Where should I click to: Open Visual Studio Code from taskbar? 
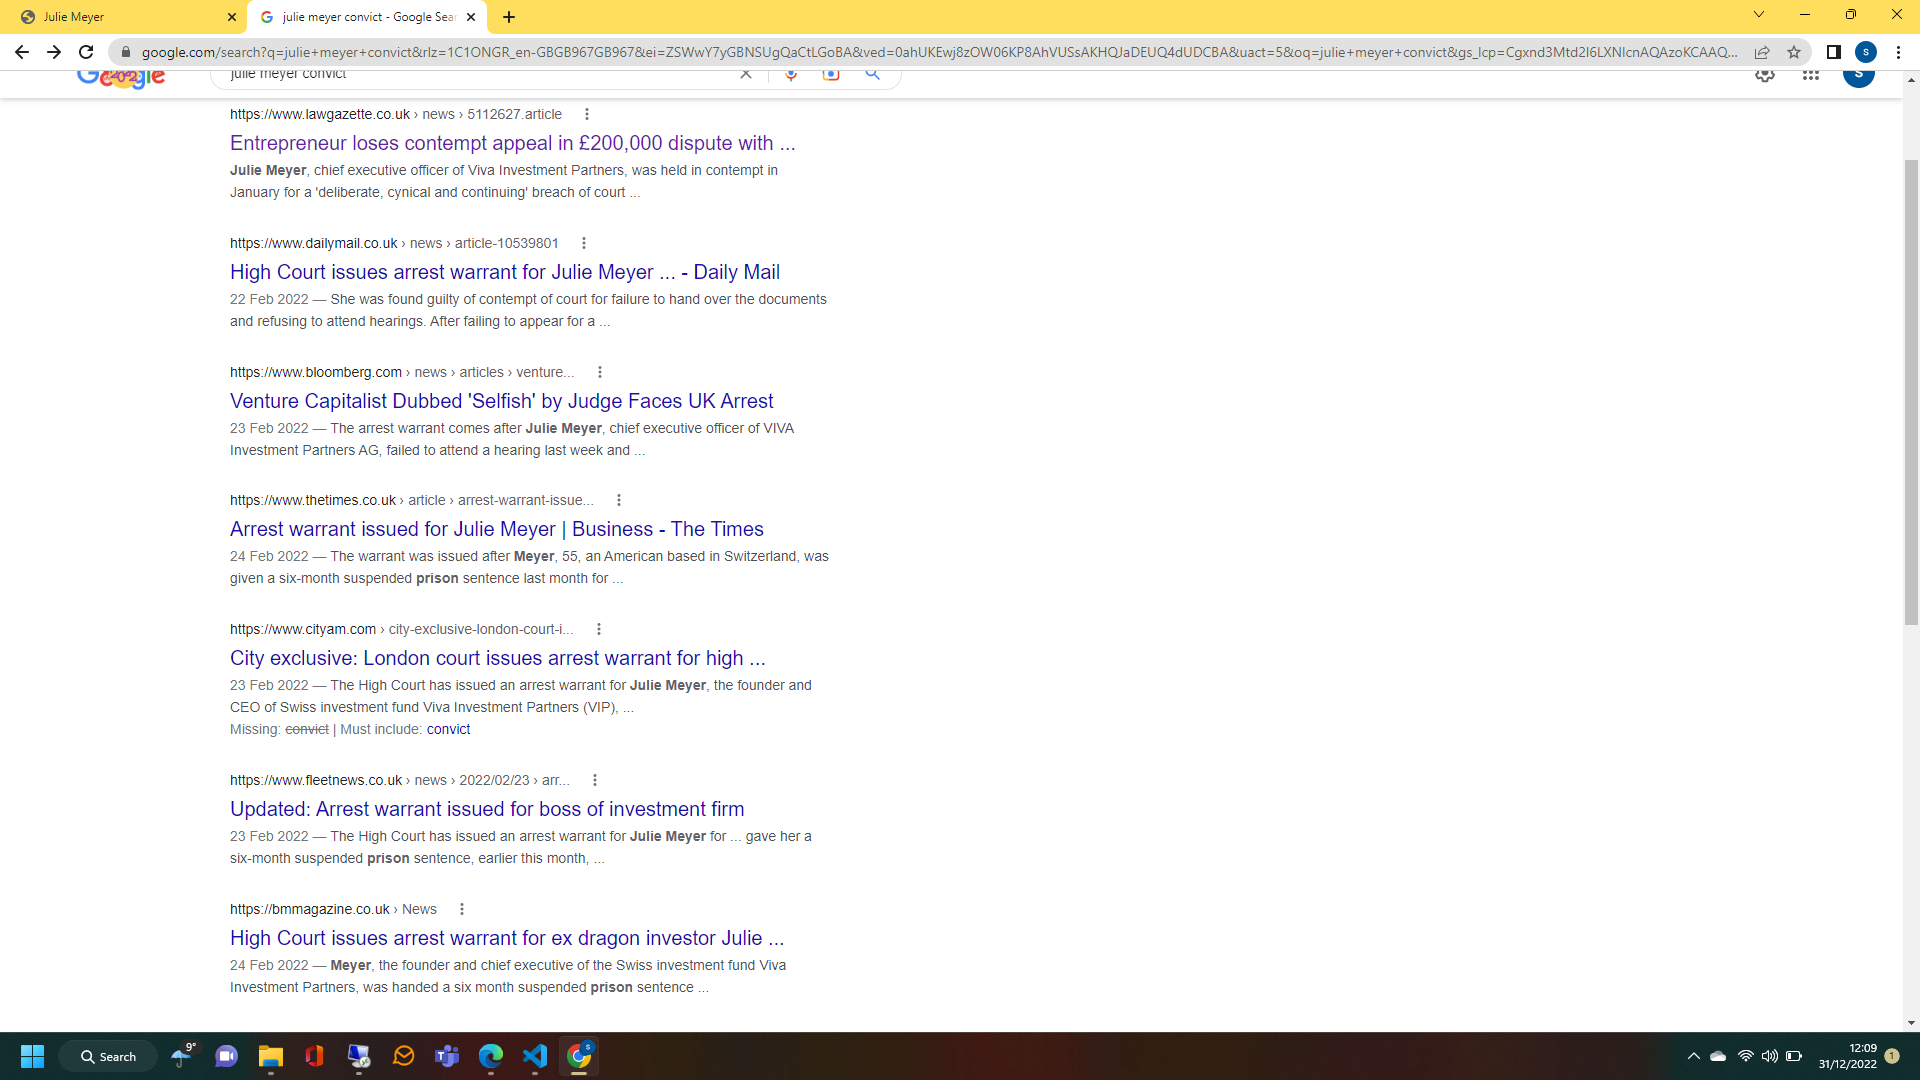tap(535, 1056)
